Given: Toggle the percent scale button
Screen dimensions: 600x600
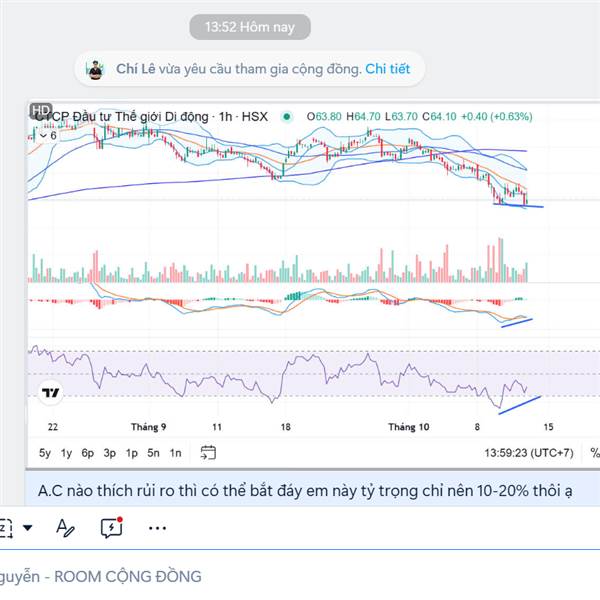Looking at the screenshot, I should tap(595, 453).
